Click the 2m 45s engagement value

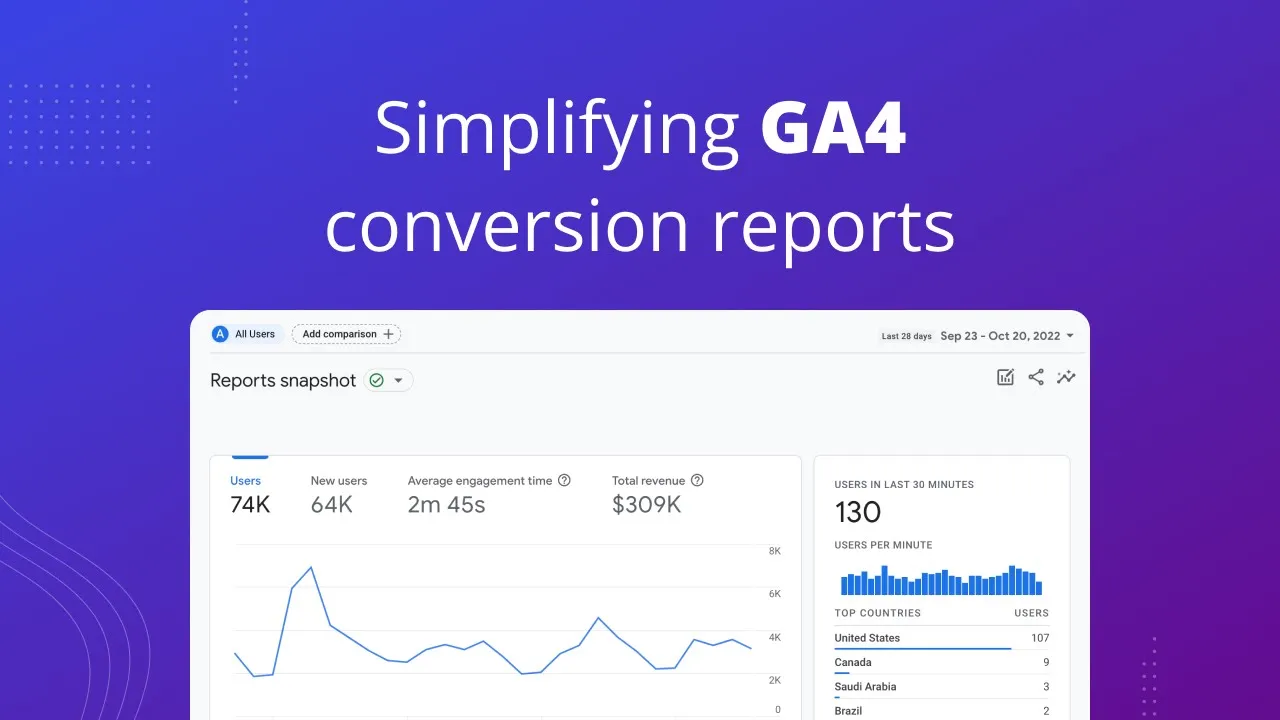coord(446,505)
